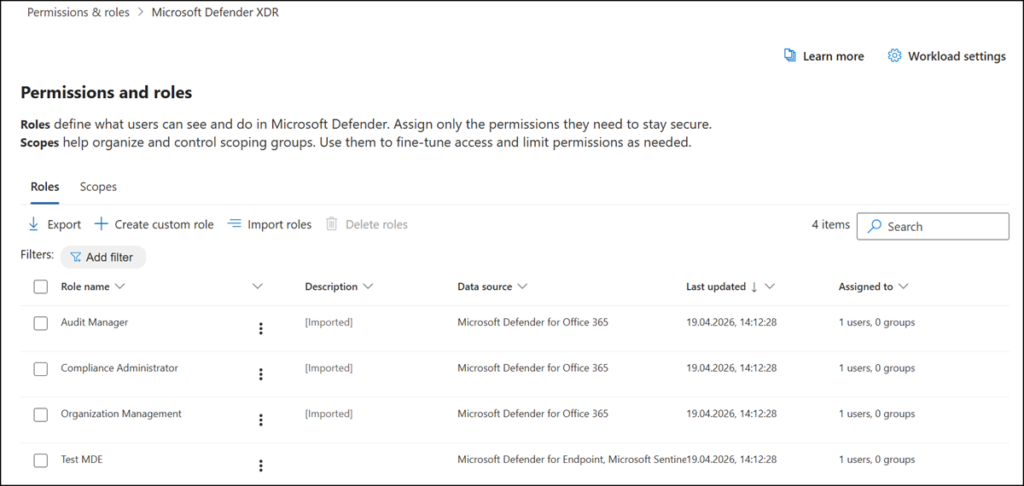This screenshot has width=1024, height=486.
Task: Click Audit Manager's 19.04.2026 timestamp
Action: (731, 322)
